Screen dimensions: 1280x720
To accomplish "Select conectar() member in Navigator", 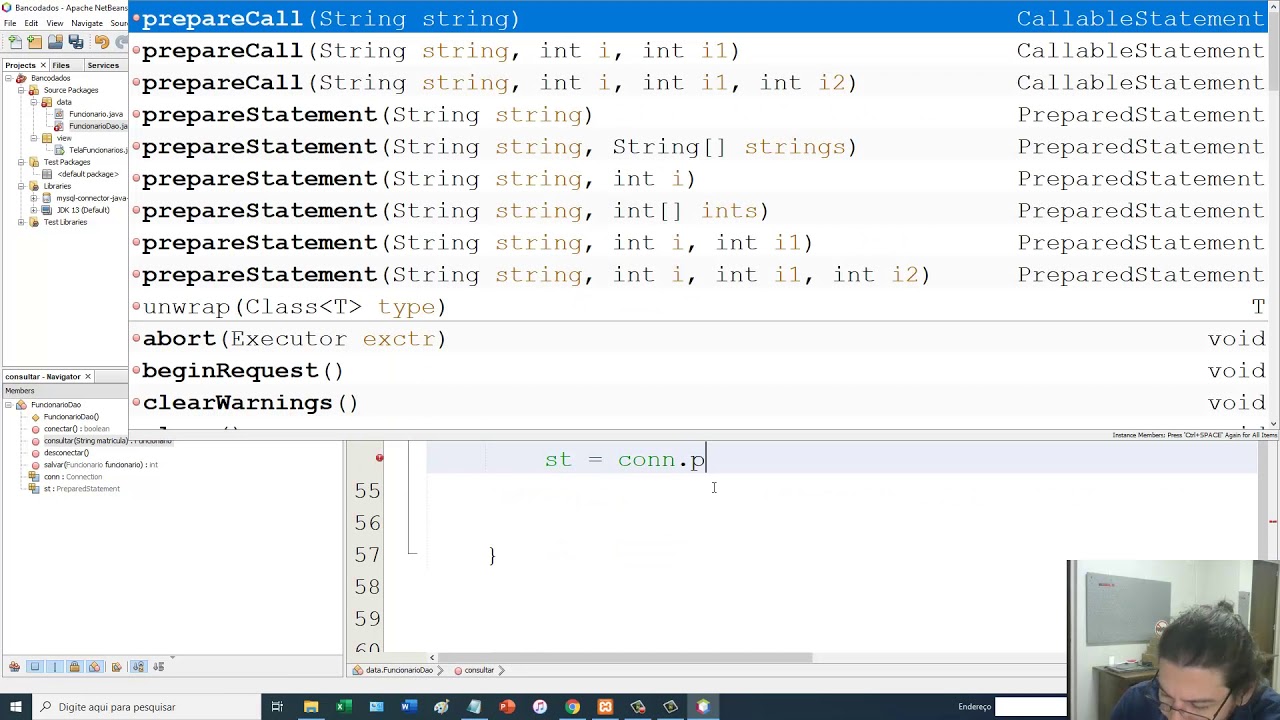I will [76, 429].
